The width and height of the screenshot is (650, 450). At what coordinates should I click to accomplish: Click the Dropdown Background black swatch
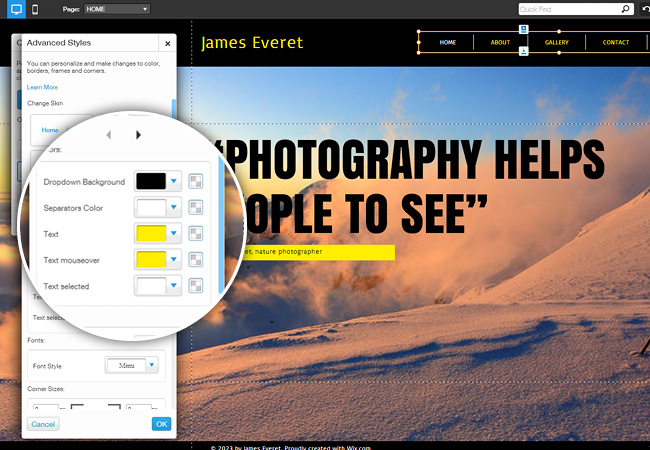[151, 181]
